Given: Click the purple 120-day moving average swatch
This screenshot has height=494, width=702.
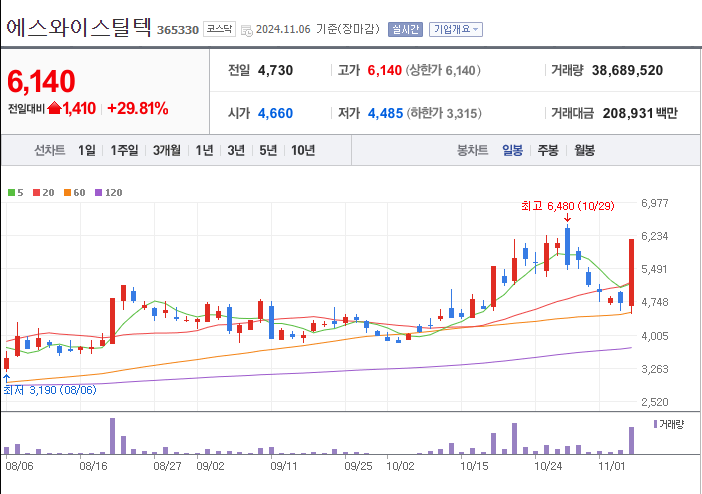Looking at the screenshot, I should (98, 193).
